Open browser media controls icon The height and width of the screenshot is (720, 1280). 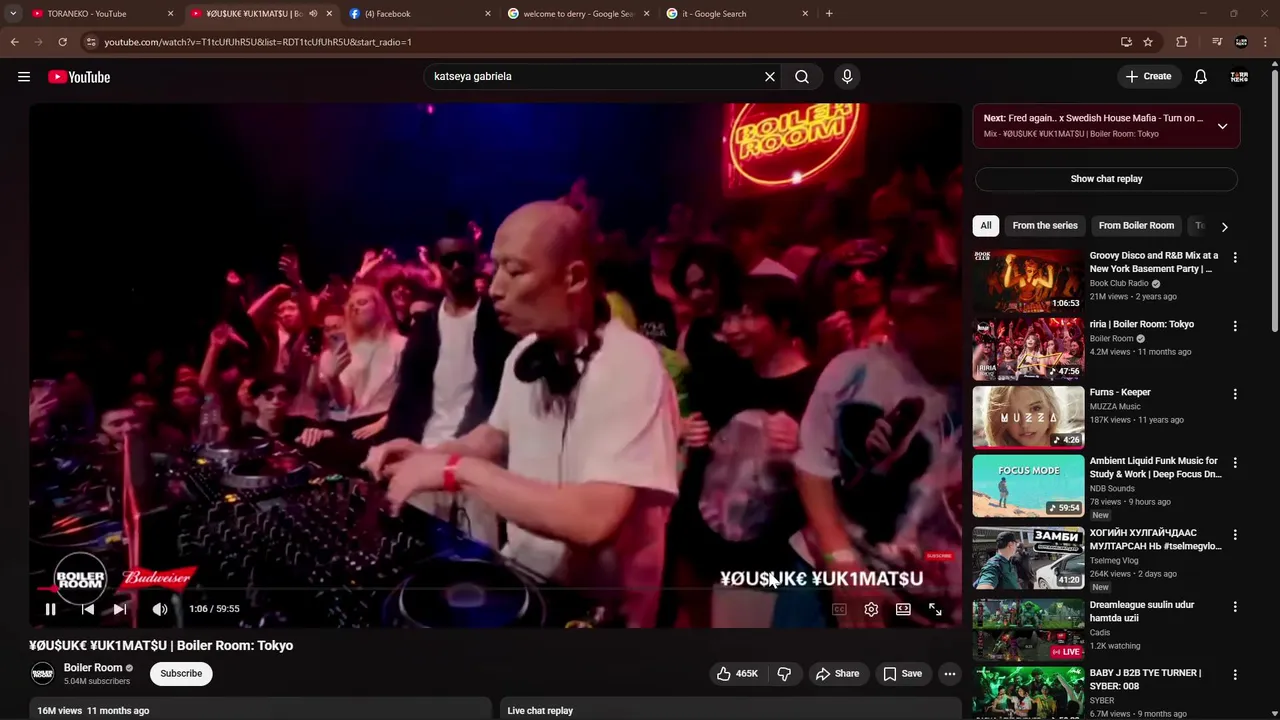click(1217, 42)
